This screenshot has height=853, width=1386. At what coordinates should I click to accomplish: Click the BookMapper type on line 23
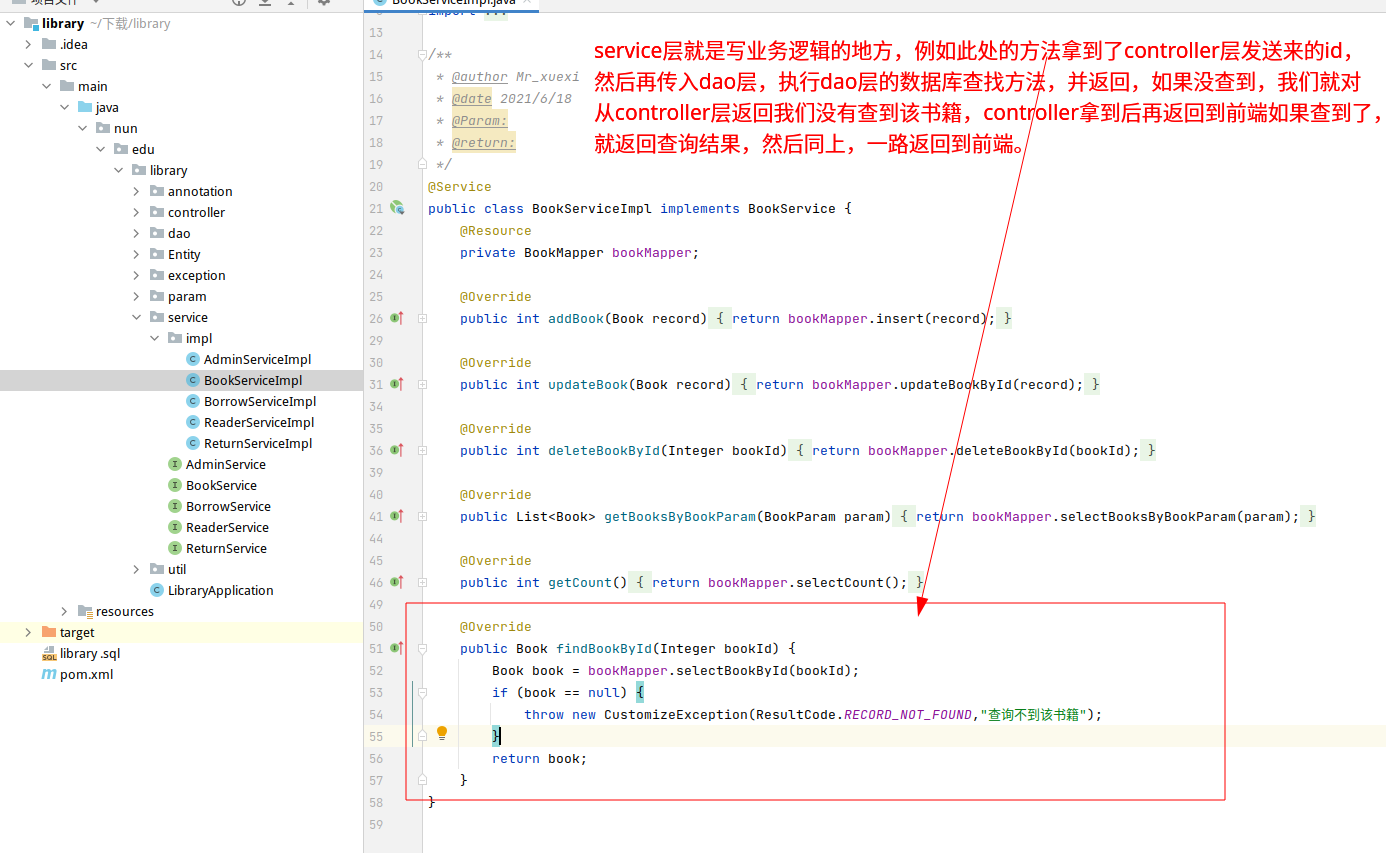564,253
